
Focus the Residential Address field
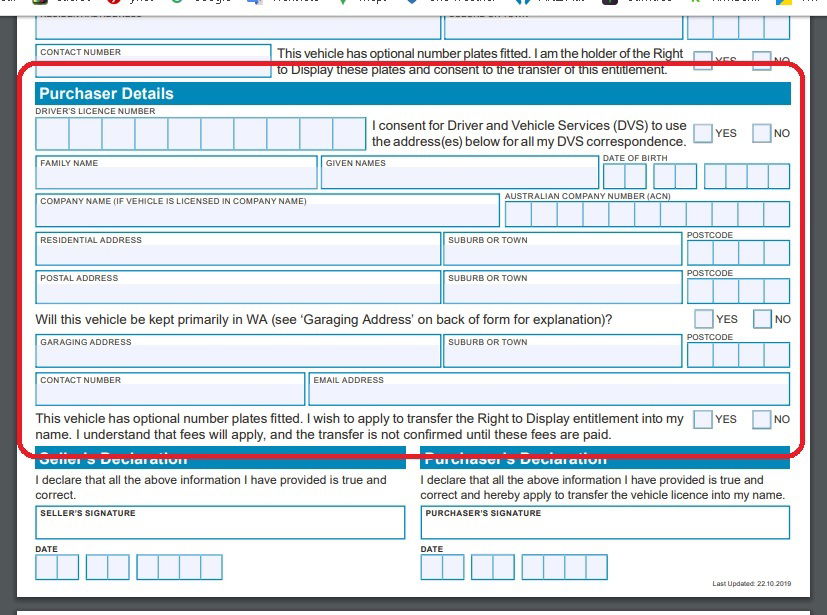click(x=238, y=249)
